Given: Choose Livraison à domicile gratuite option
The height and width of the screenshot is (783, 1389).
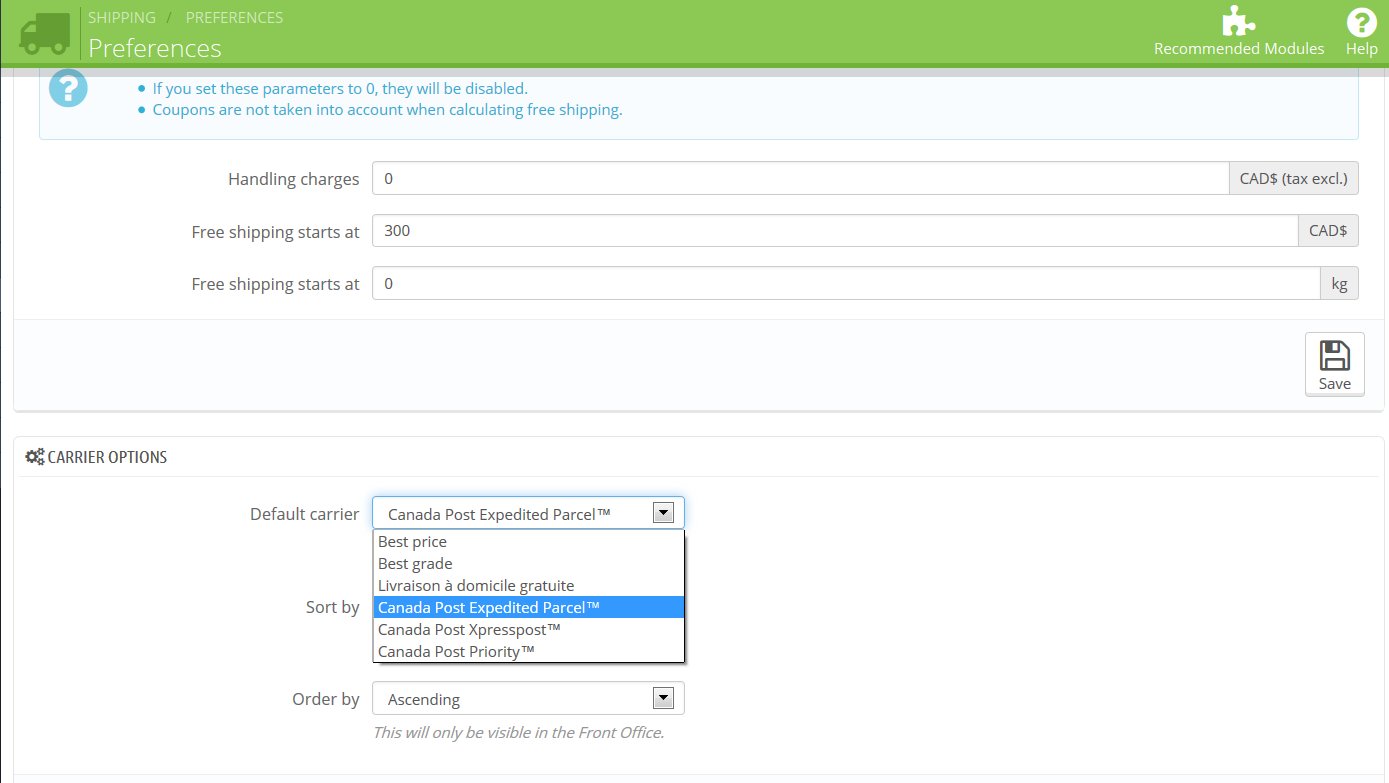Looking at the screenshot, I should pos(529,585).
